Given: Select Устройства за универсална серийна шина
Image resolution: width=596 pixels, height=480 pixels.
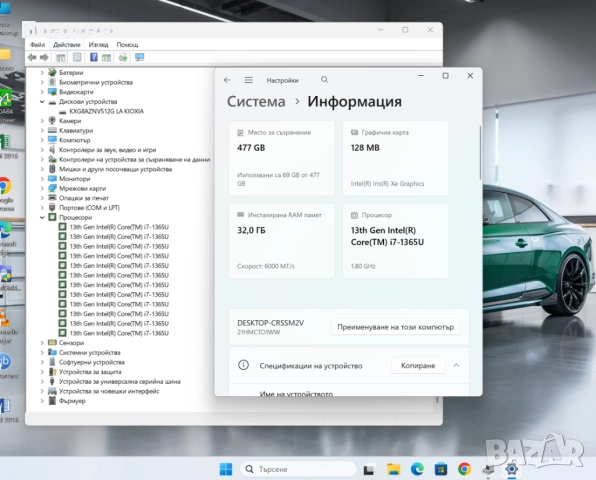Looking at the screenshot, I should (119, 382).
